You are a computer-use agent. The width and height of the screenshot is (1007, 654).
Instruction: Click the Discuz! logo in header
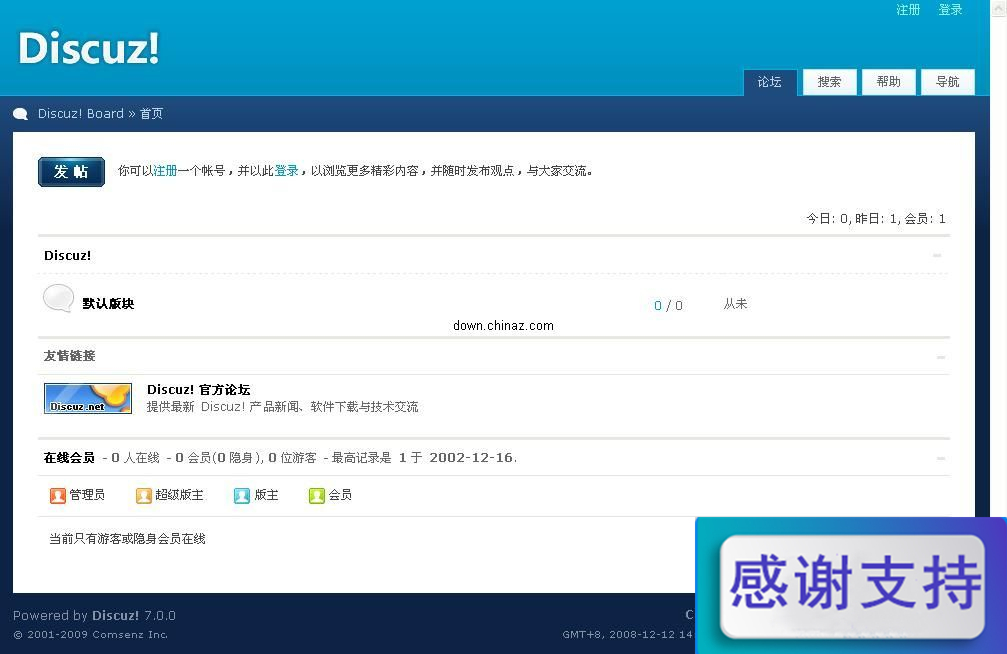click(89, 48)
